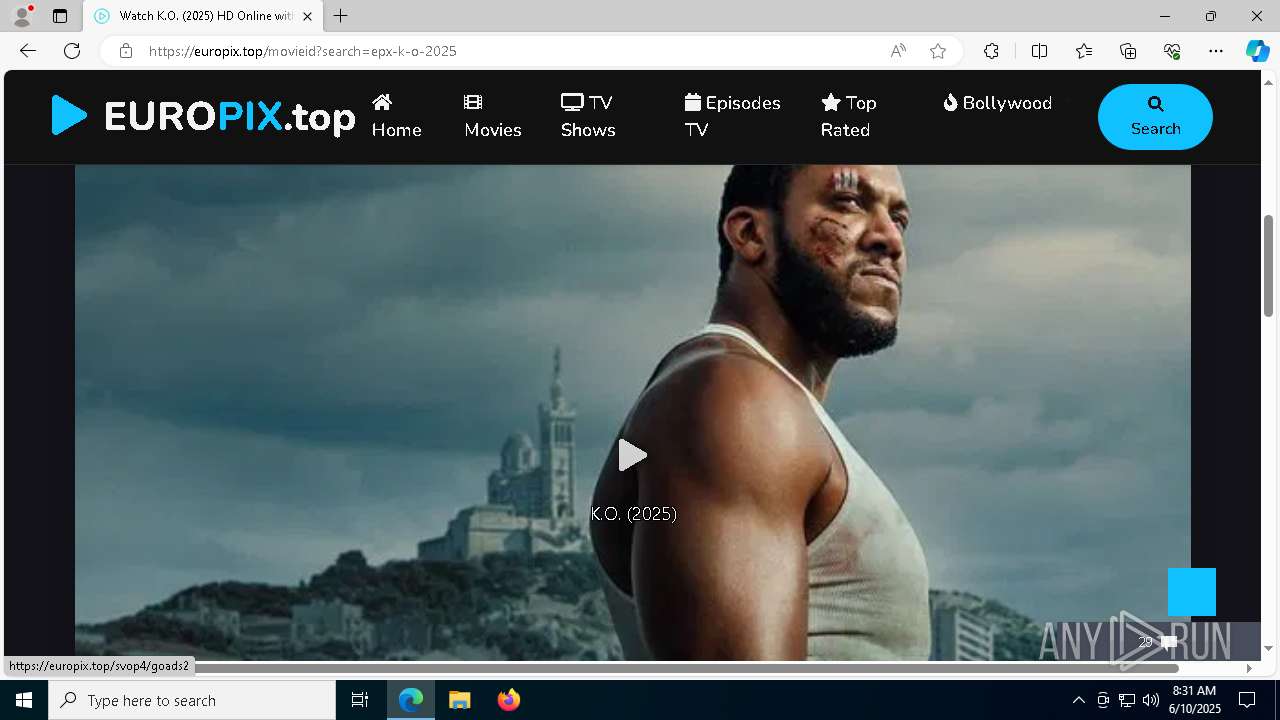Click the taskbar search box
This screenshot has width=1280, height=720.
[192, 700]
